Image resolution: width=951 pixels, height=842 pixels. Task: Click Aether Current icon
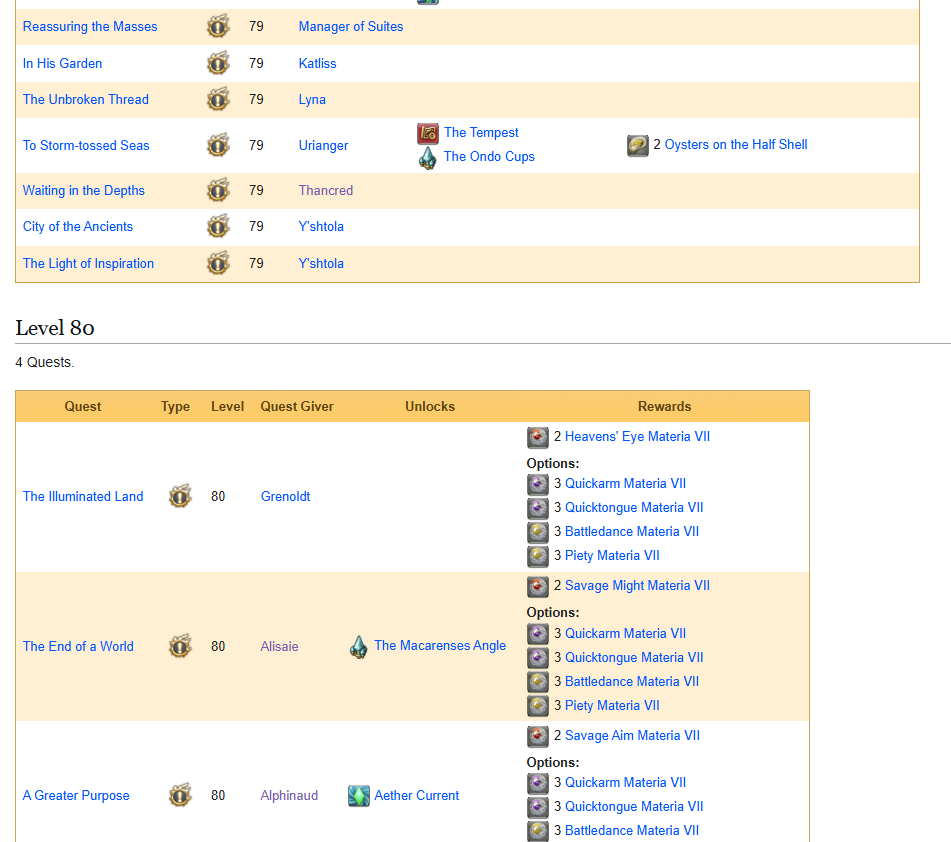point(359,796)
